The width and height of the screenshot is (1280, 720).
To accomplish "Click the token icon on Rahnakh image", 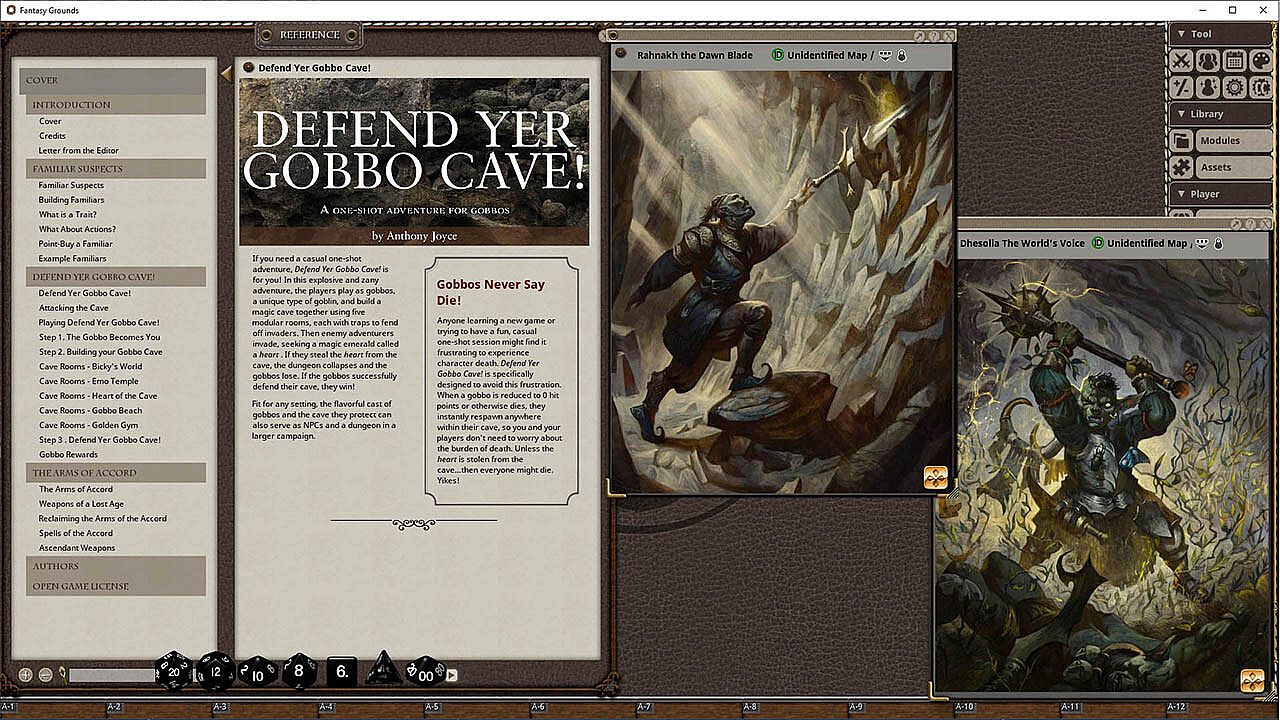I will 936,478.
